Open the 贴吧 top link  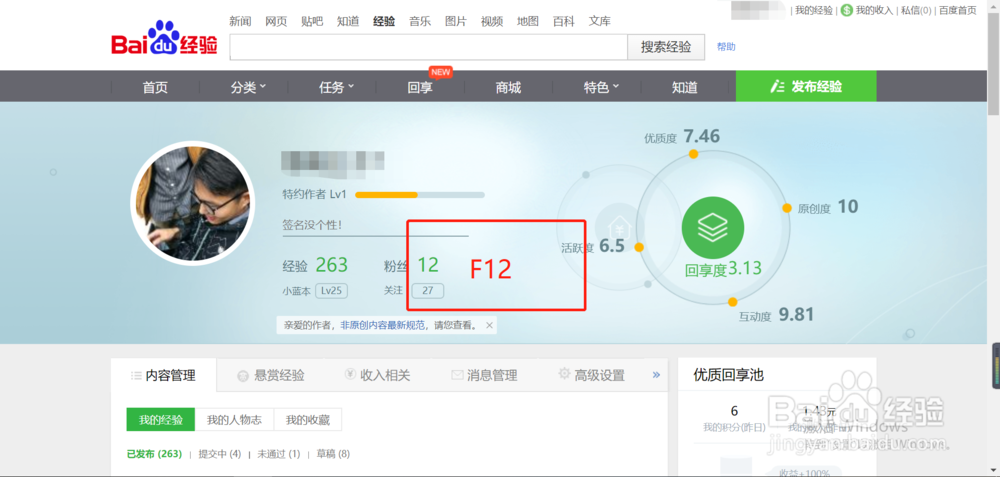click(x=312, y=21)
